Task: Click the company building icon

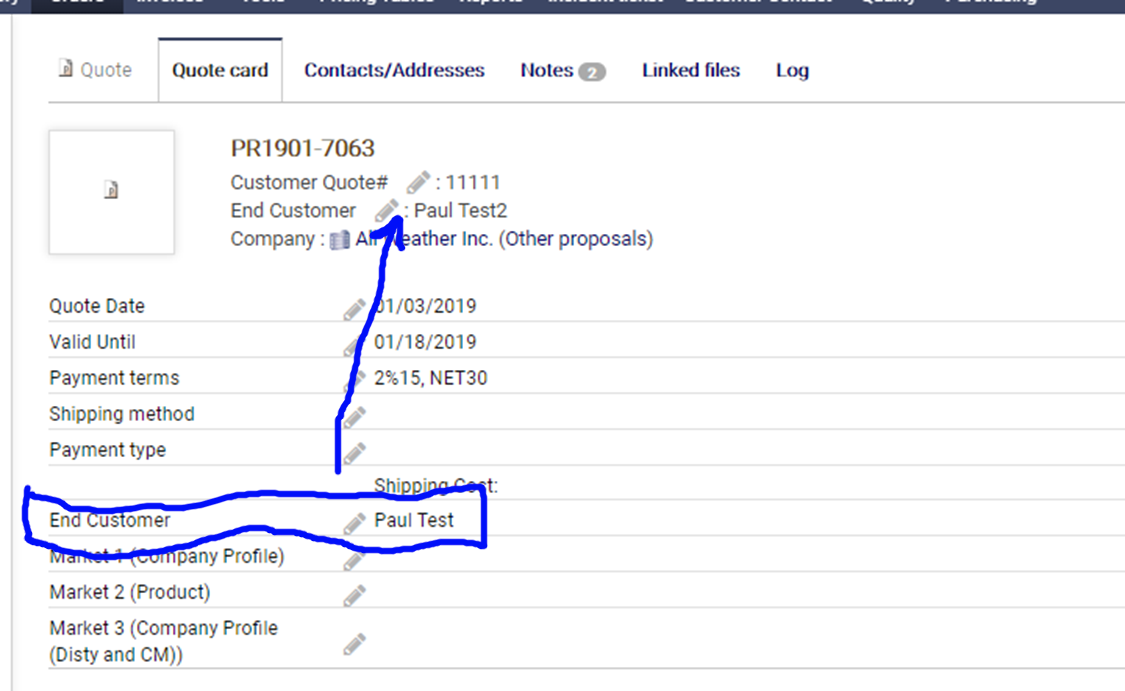Action: tap(341, 238)
